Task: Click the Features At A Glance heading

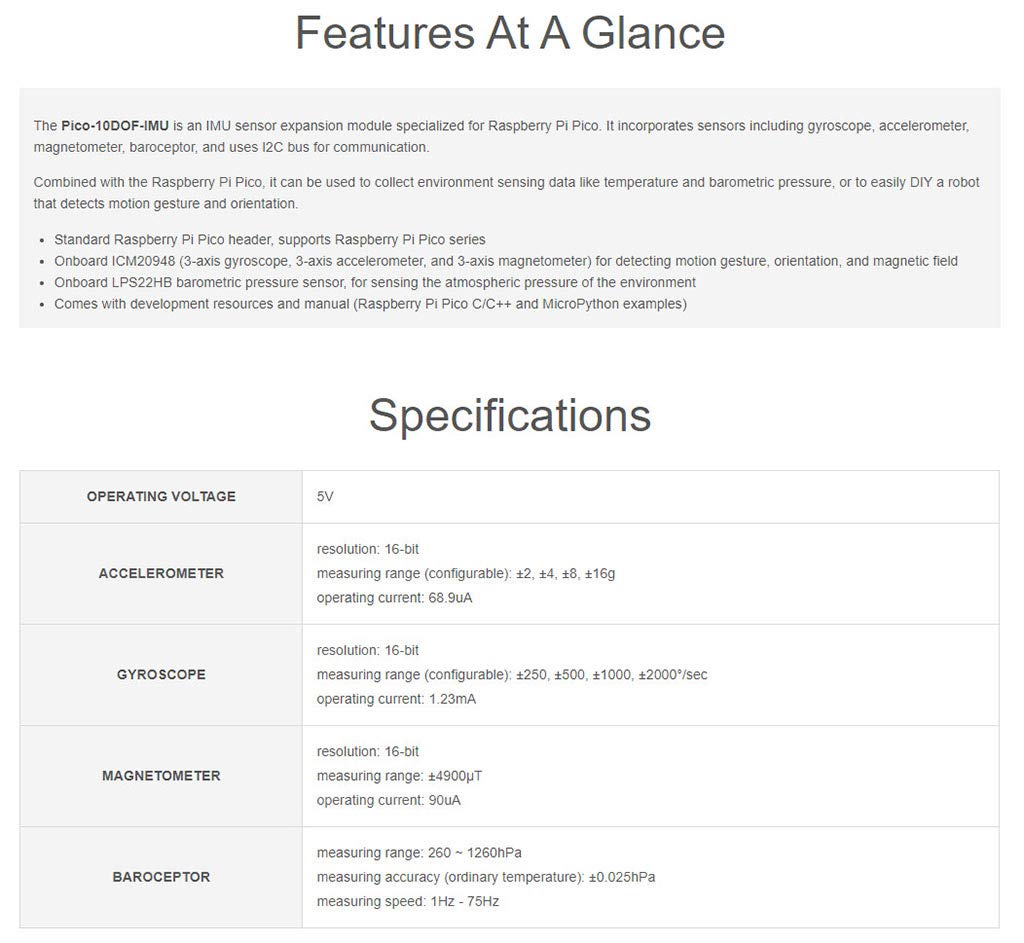Action: pos(509,33)
